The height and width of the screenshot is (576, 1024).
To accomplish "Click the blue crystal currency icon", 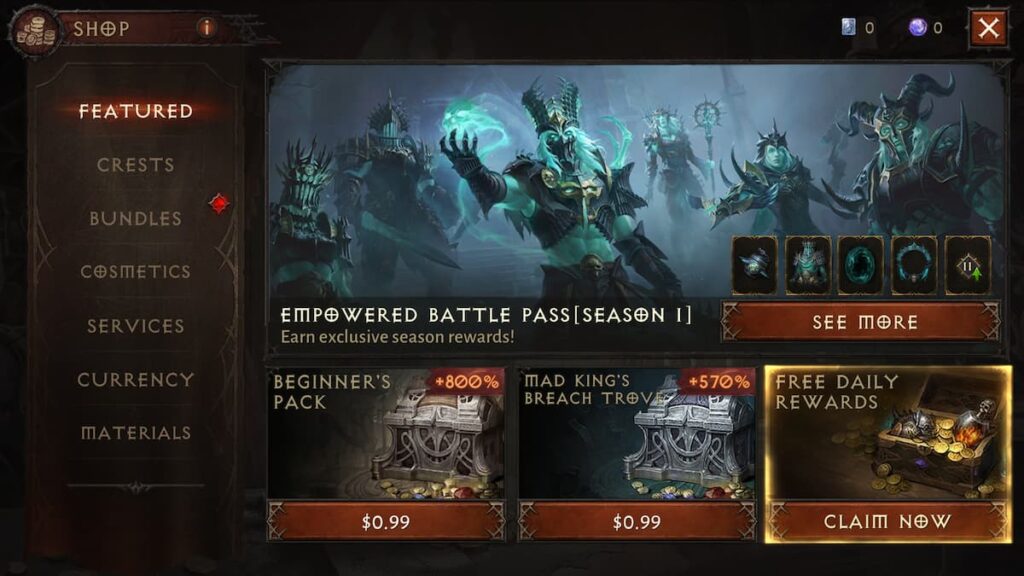I will tap(848, 27).
